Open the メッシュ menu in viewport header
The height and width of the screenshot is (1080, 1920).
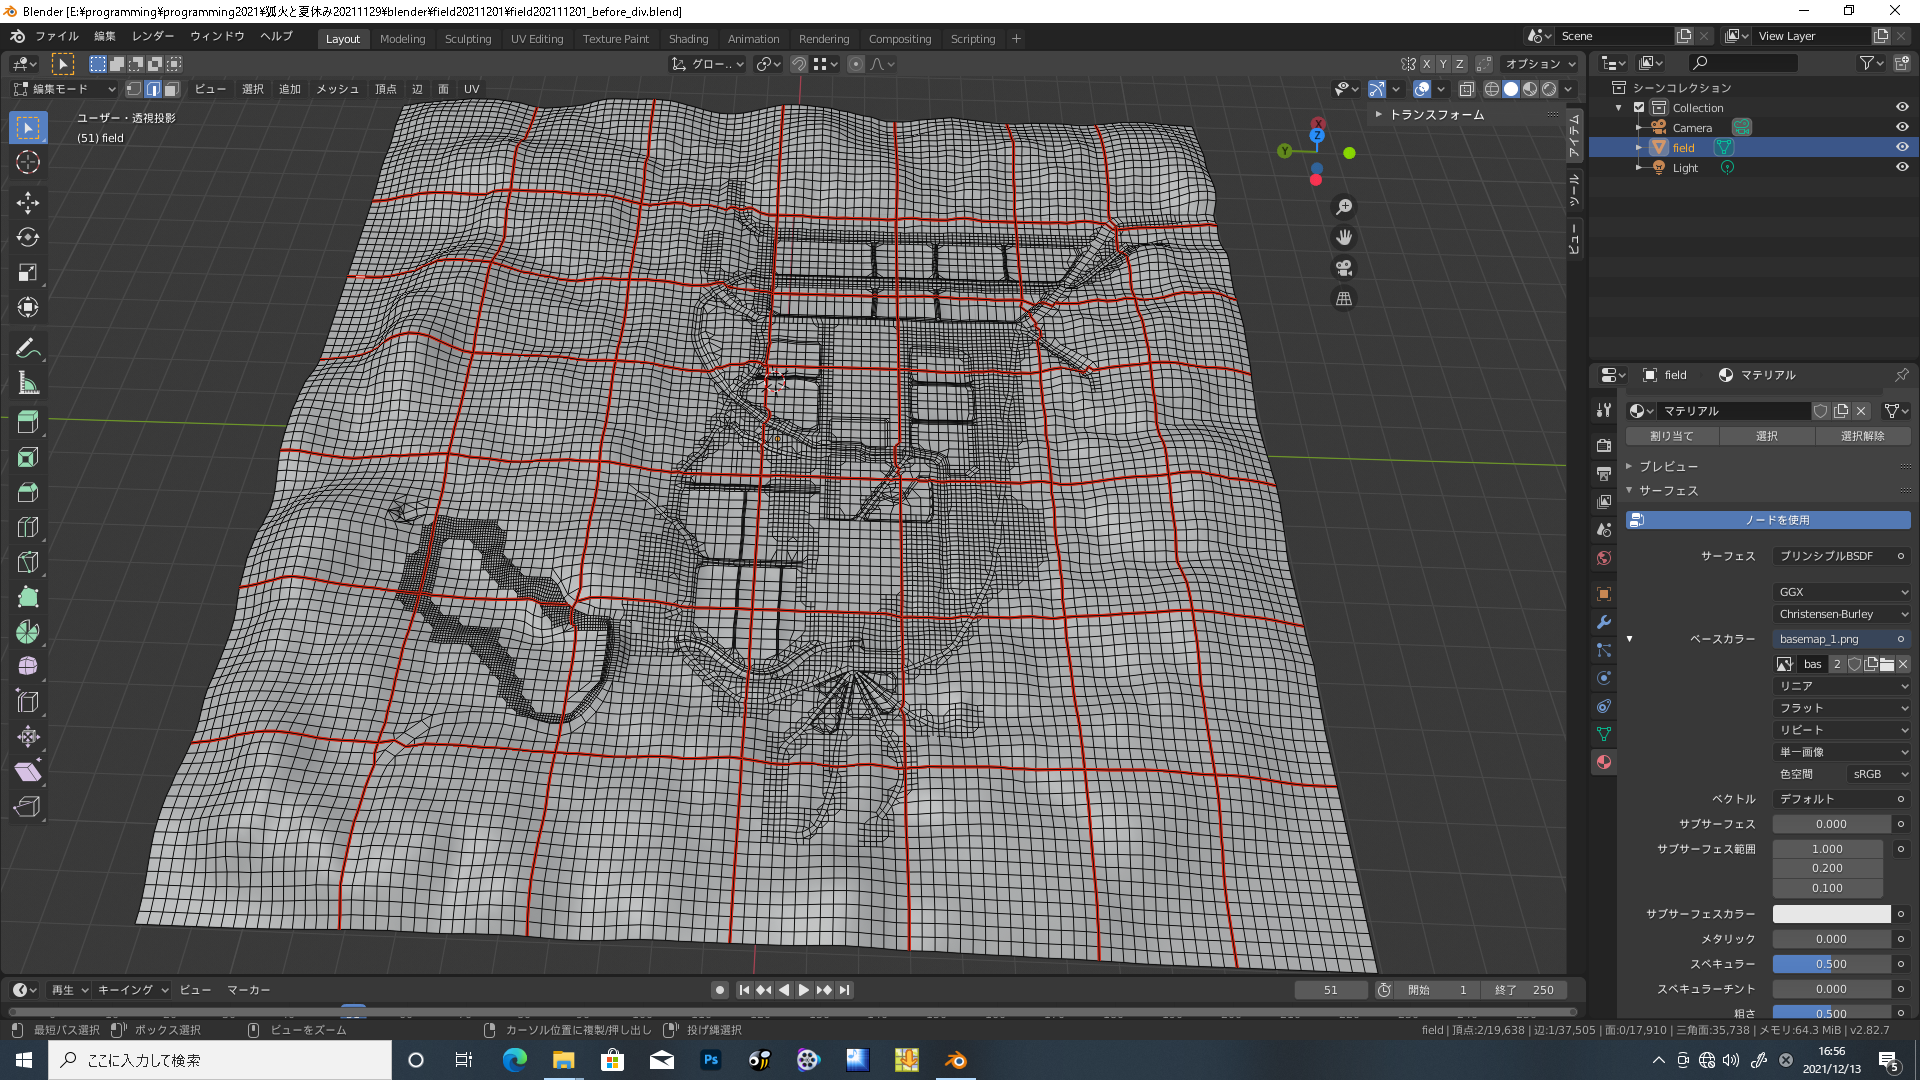tap(337, 89)
